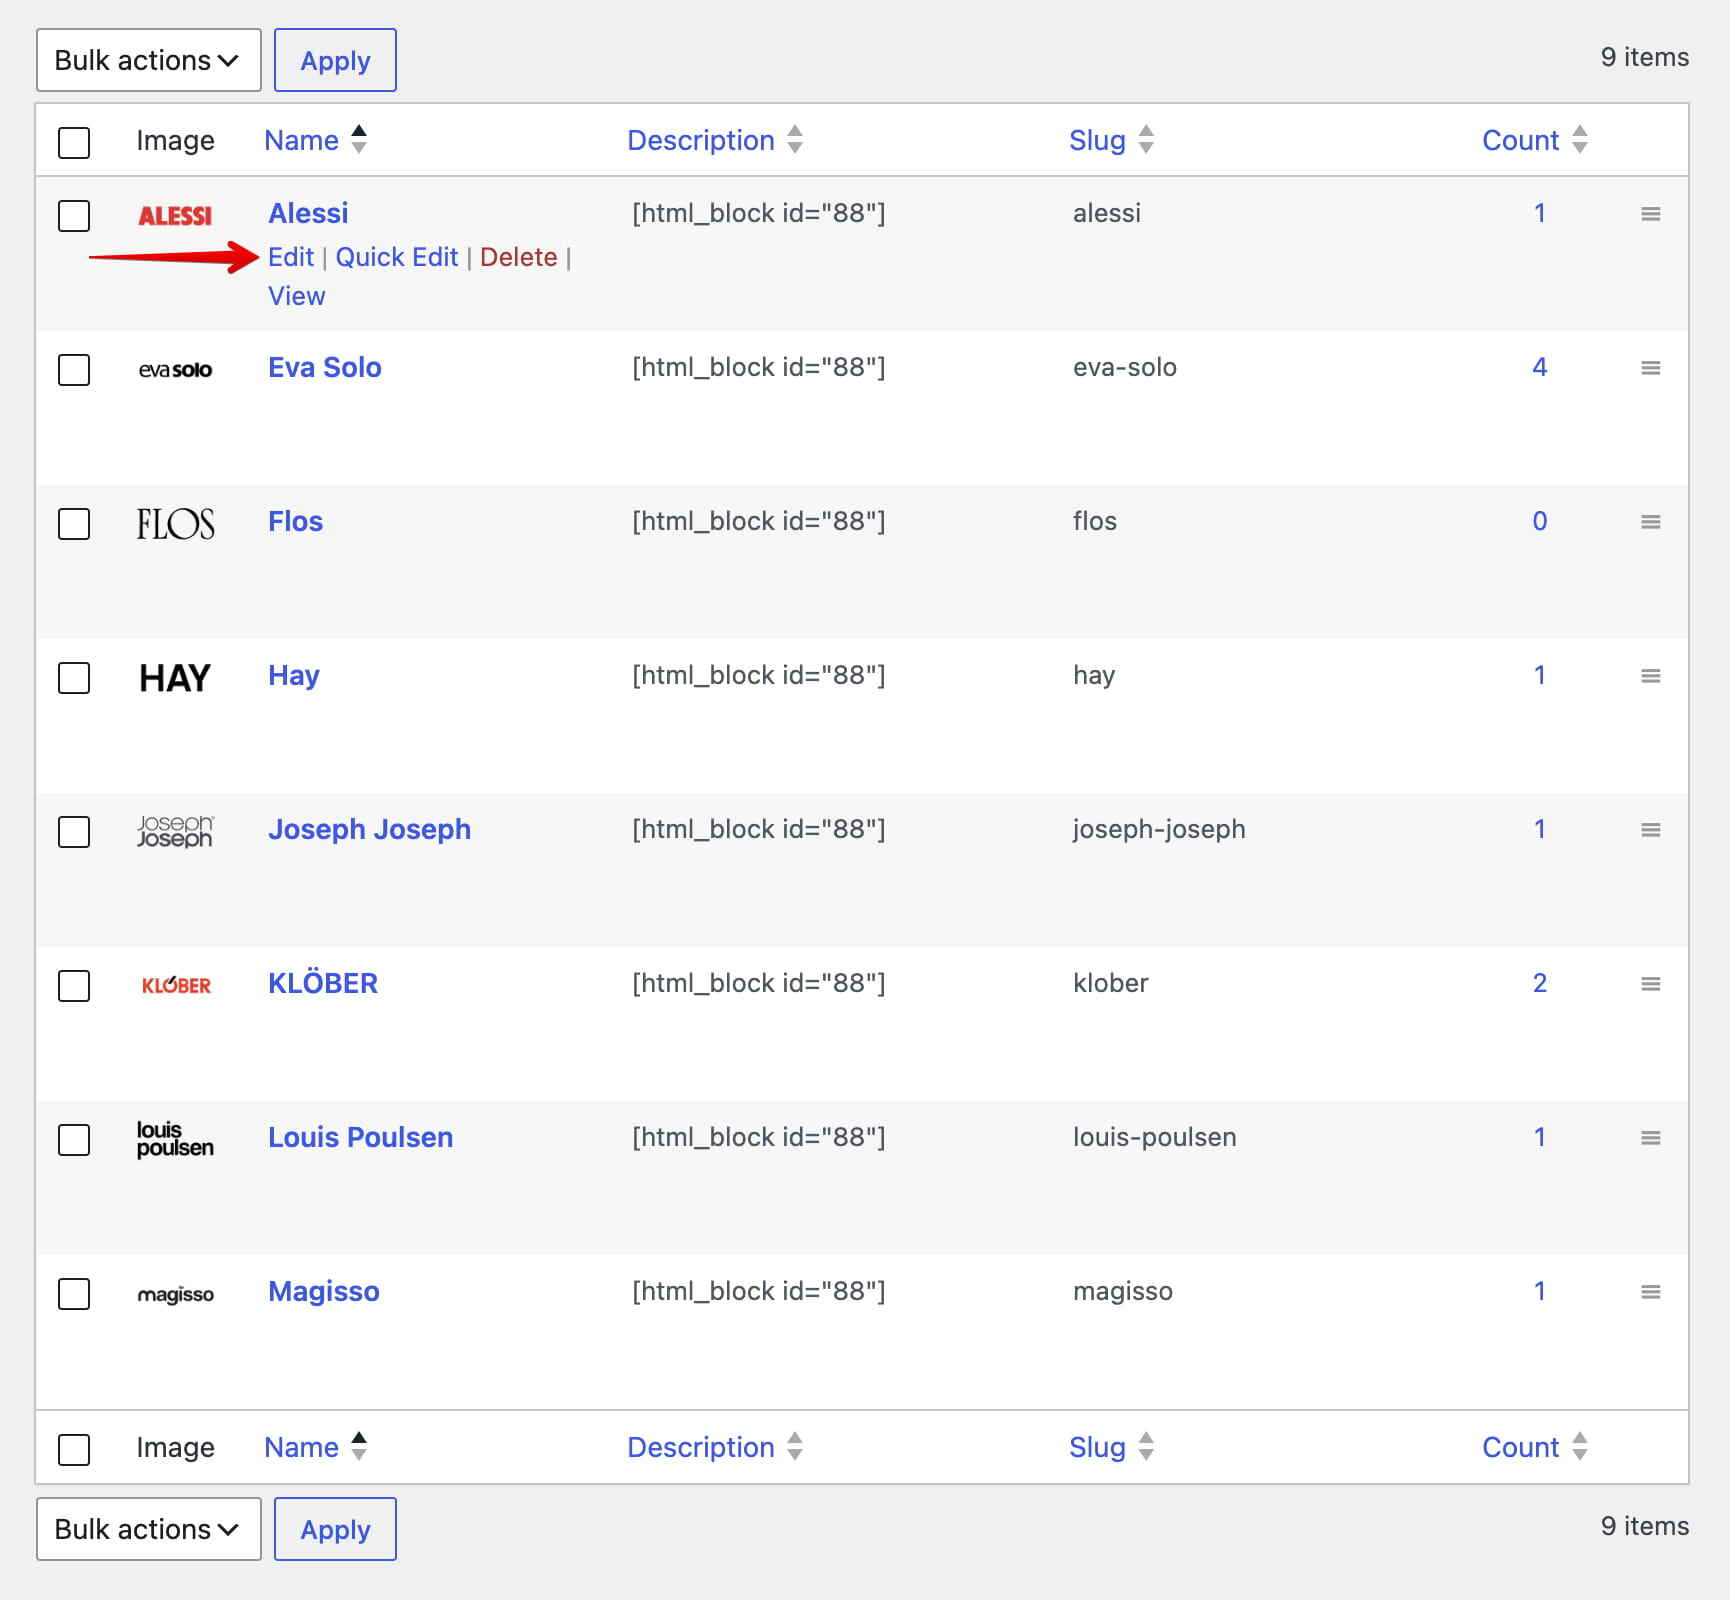Click the count 1 for Alessi

[x=1540, y=213]
